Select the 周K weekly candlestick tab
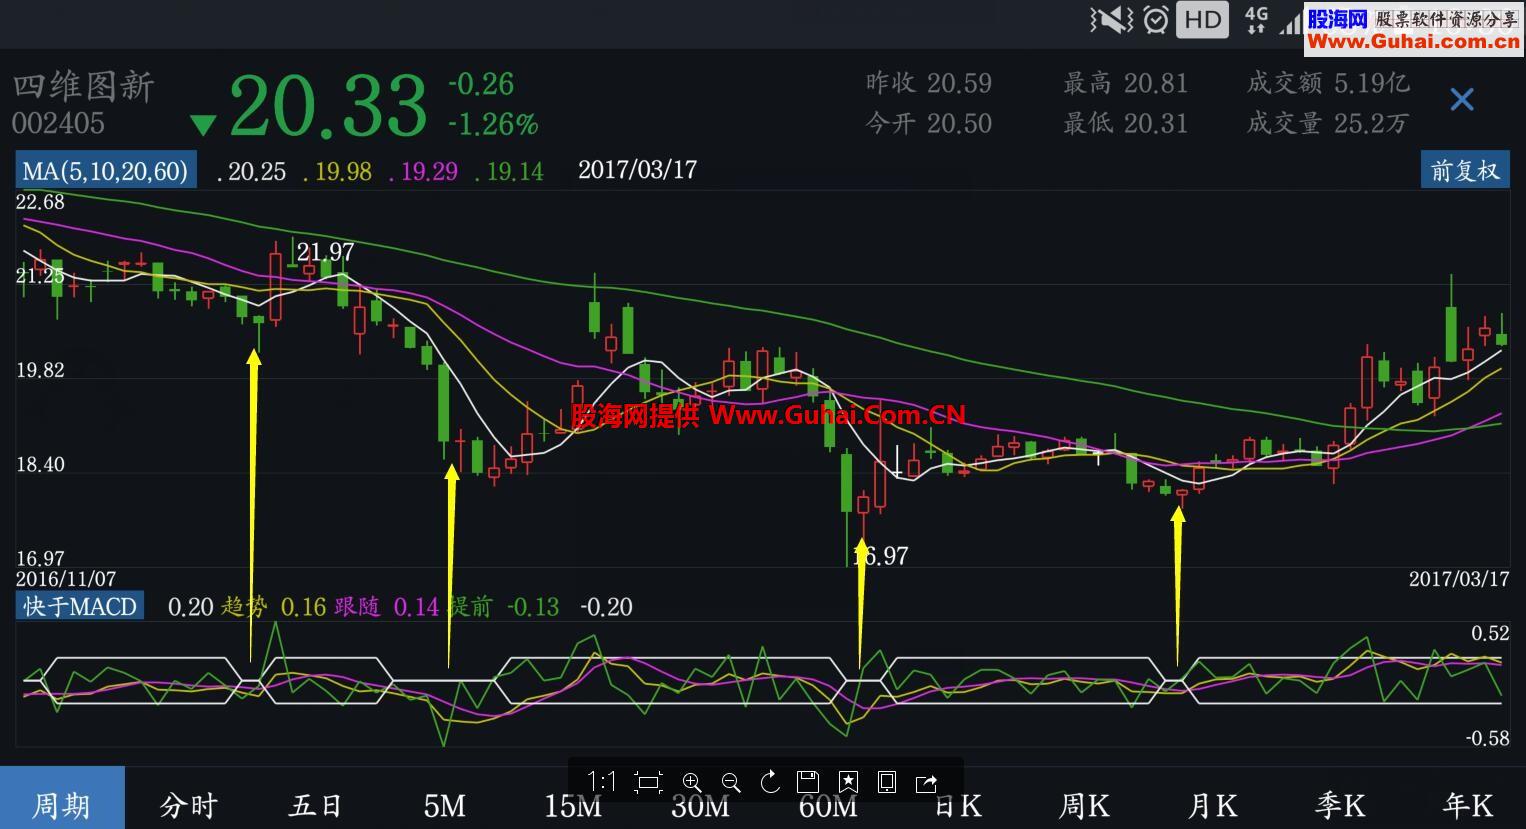Screen dimensions: 1526x829 [1084, 805]
